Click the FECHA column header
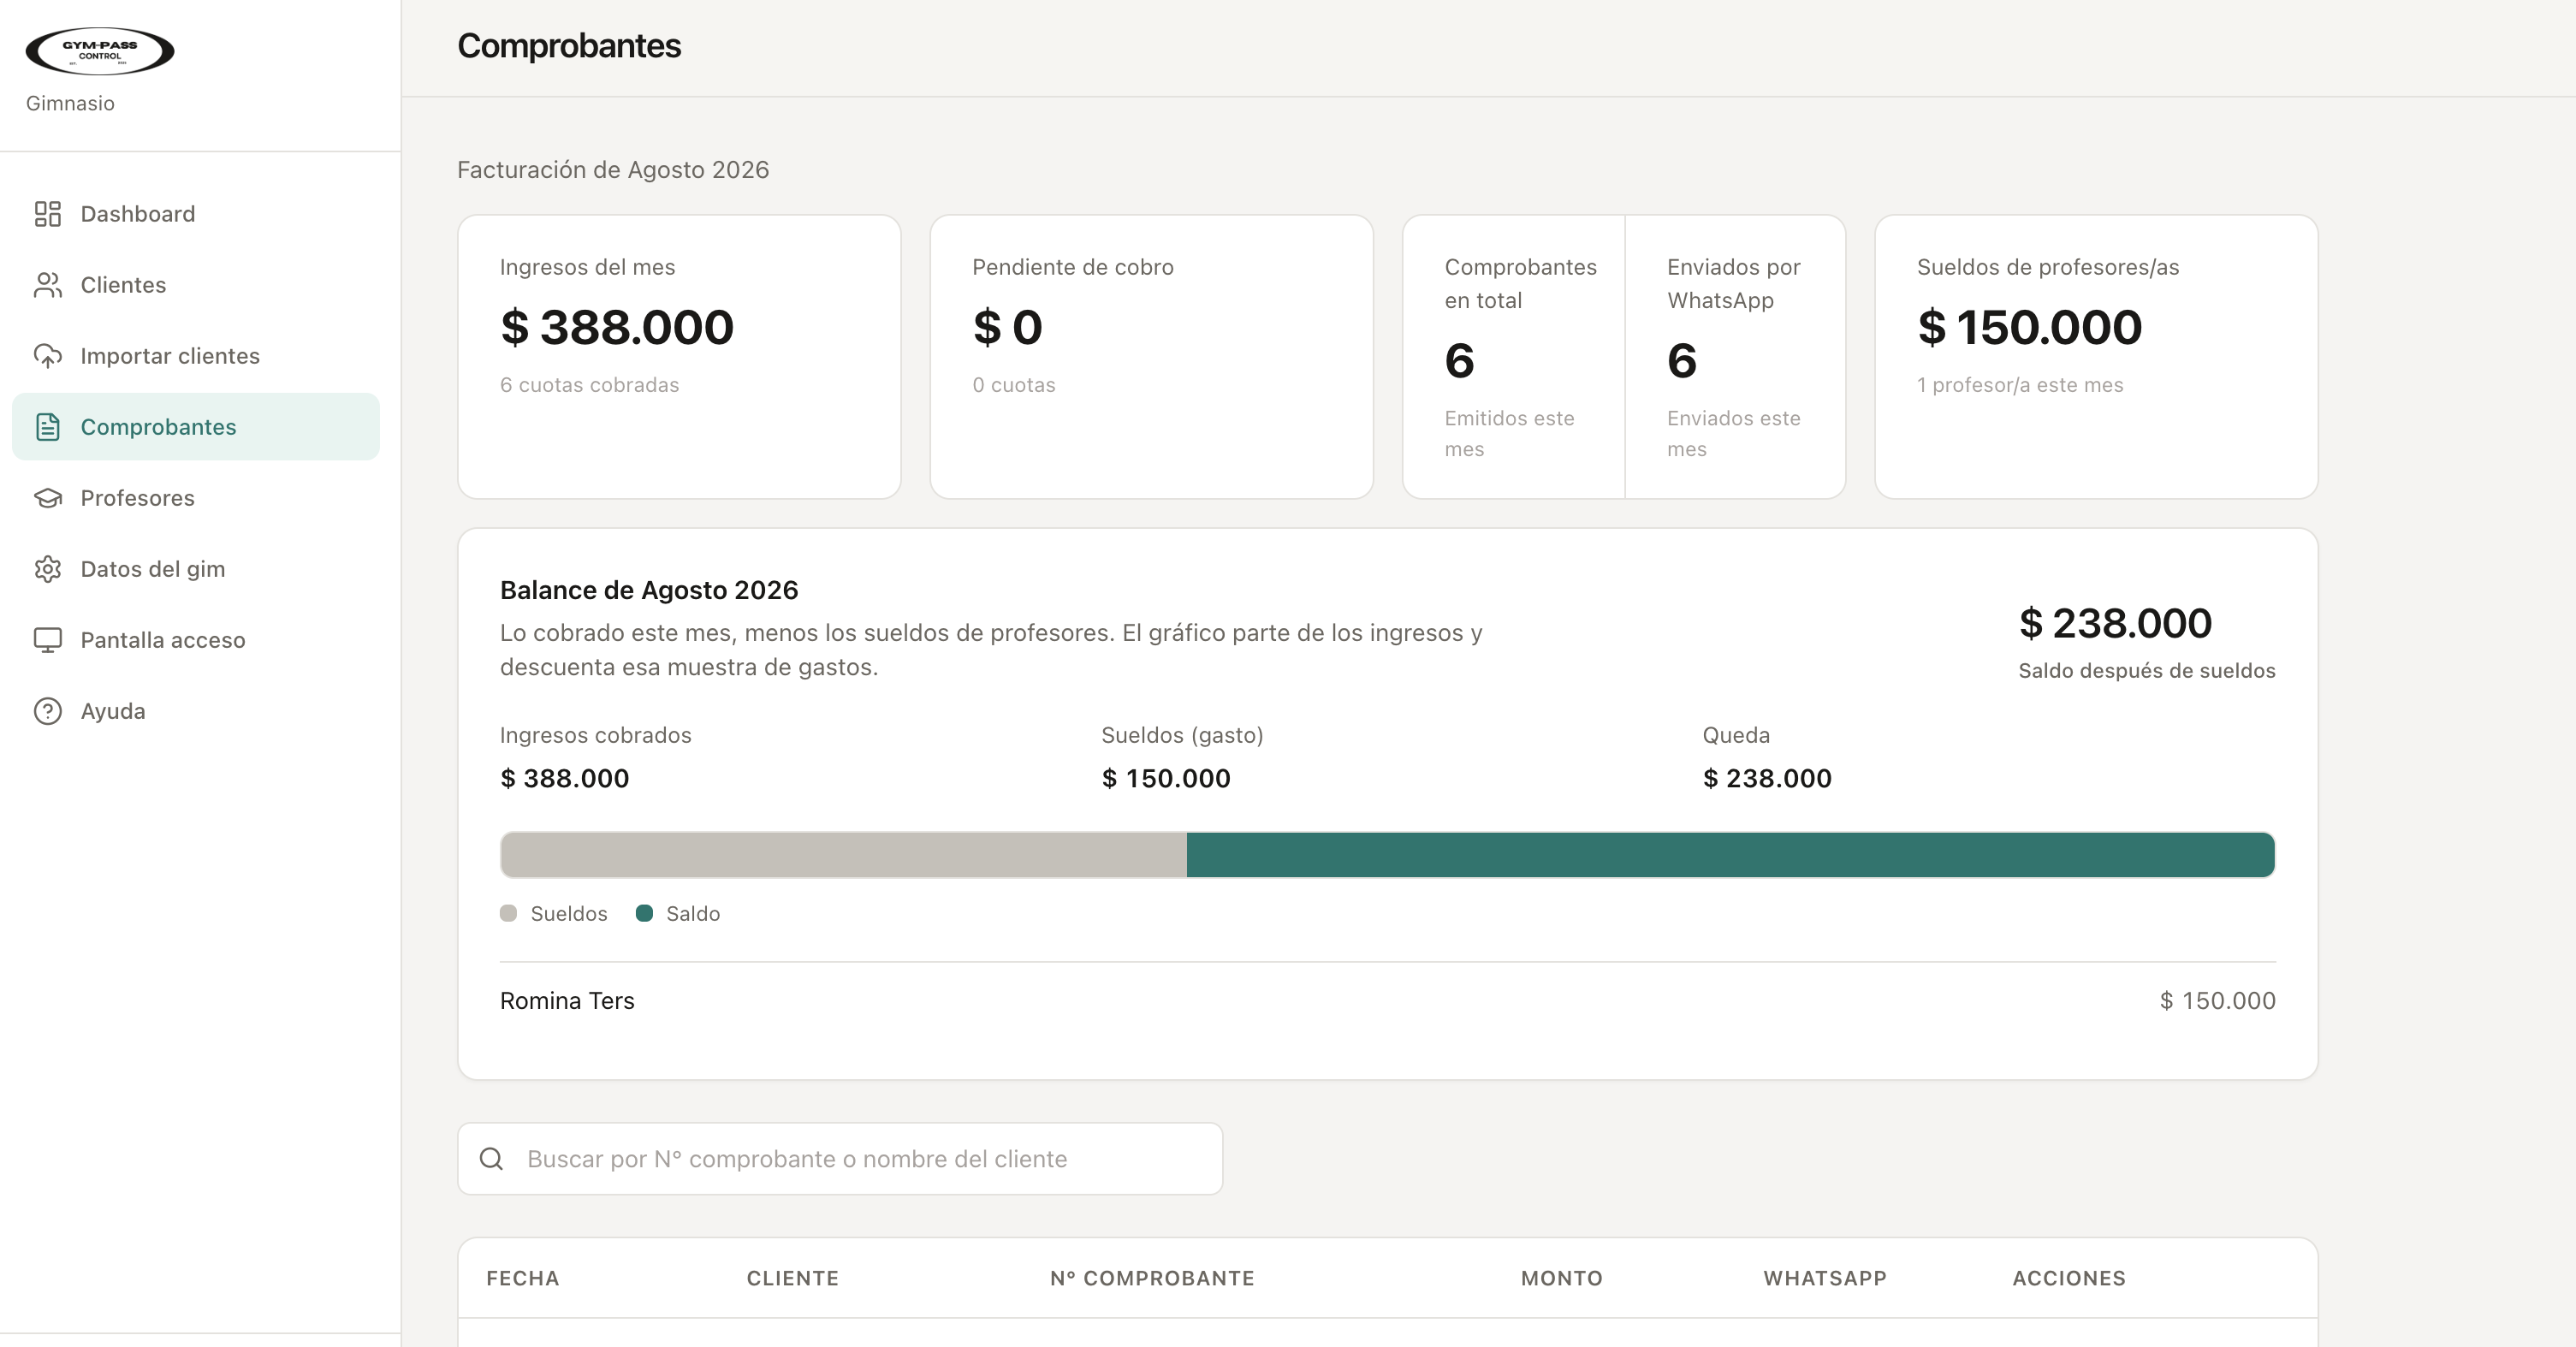 tap(523, 1278)
